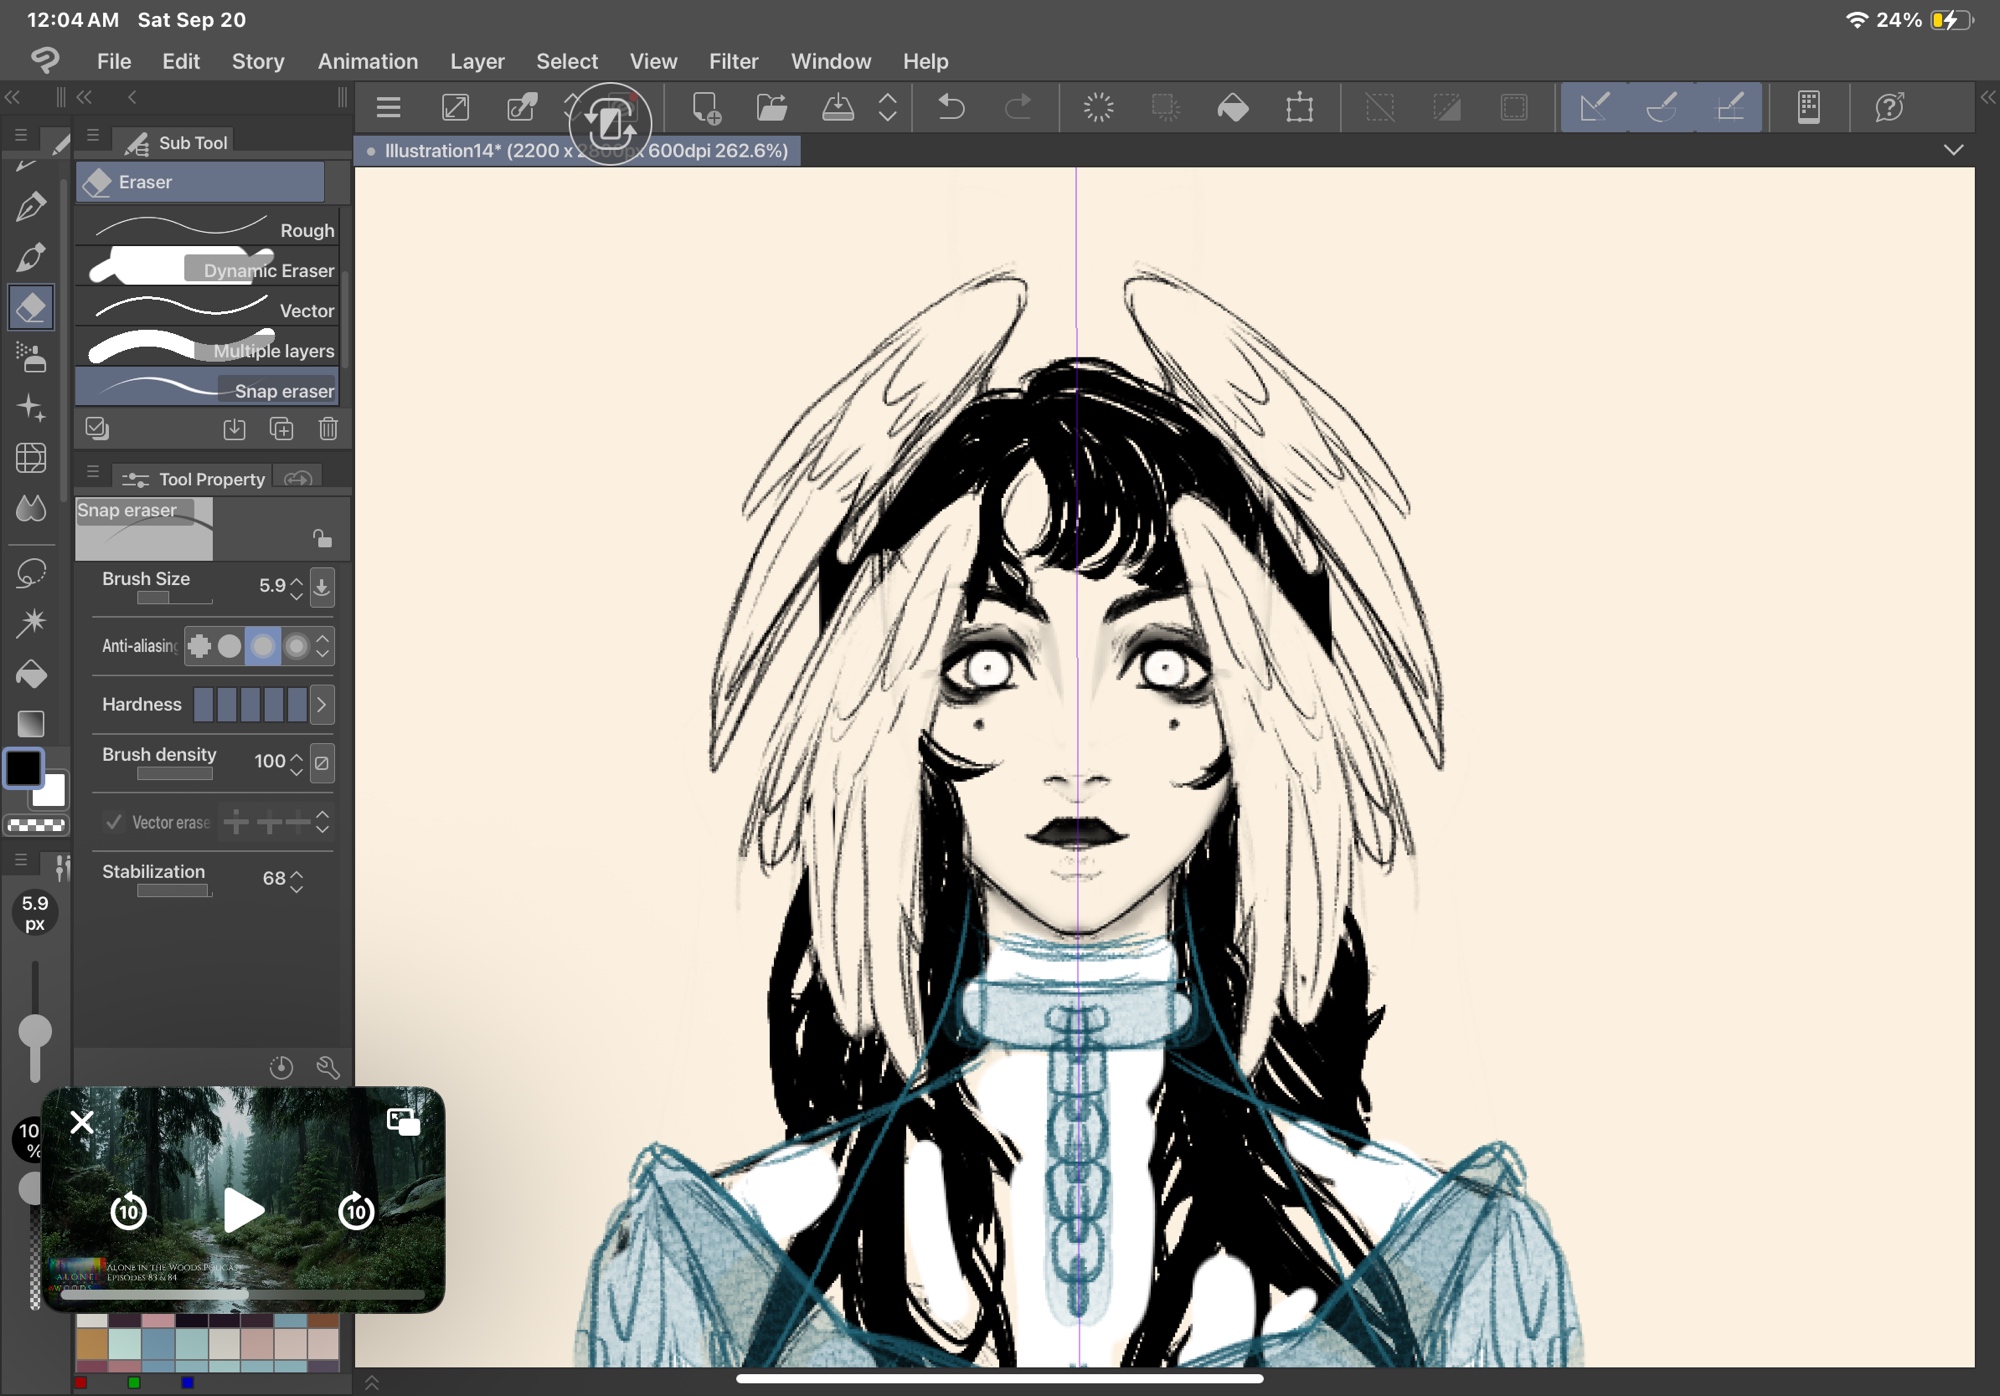Select the Gradient tool
This screenshot has height=1396, width=2000.
31,723
